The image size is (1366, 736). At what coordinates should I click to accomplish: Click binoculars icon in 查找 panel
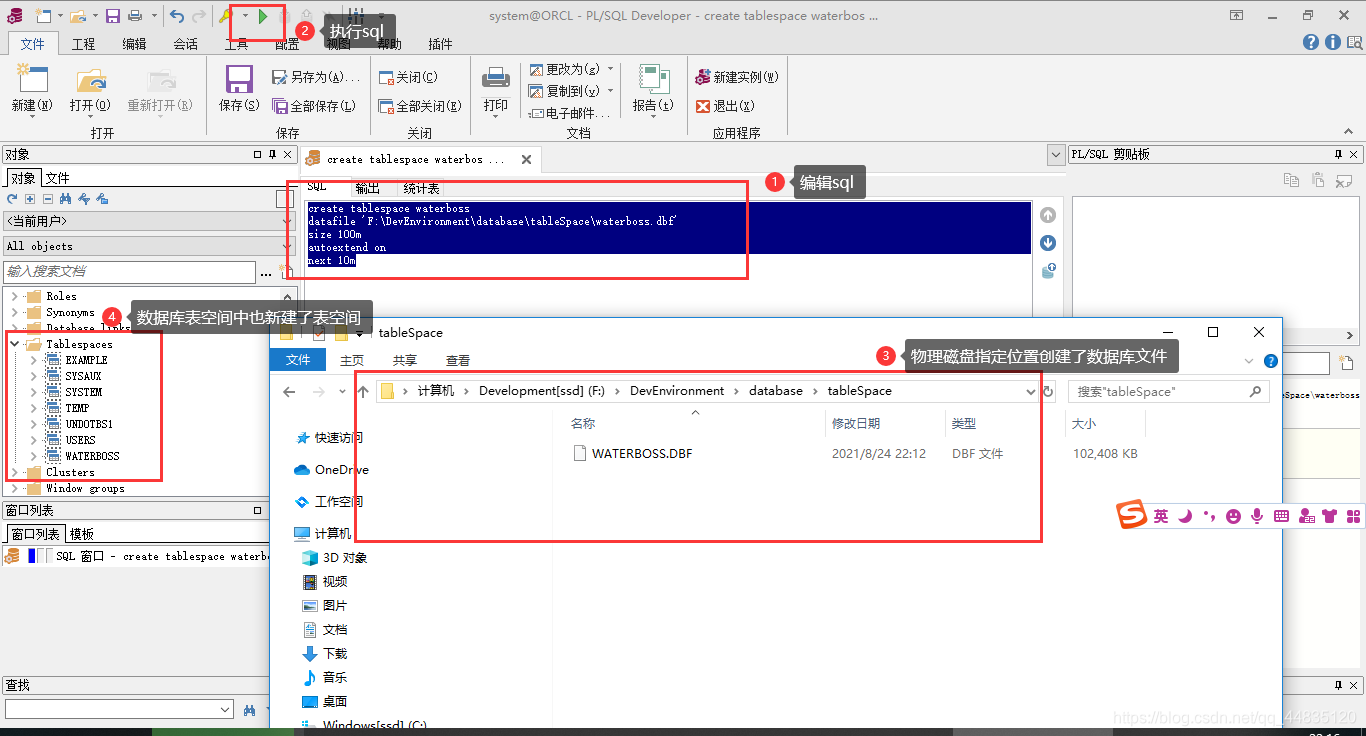[x=248, y=709]
